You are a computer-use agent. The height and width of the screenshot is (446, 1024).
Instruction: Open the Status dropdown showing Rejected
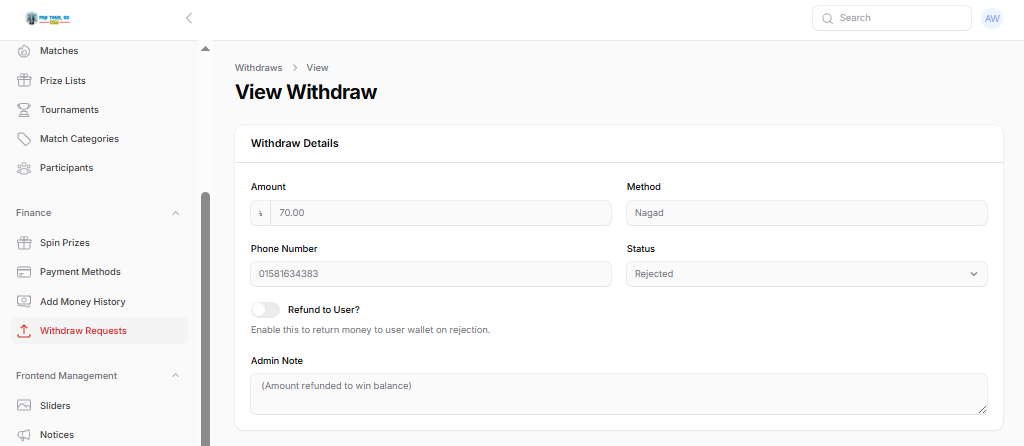(x=806, y=274)
